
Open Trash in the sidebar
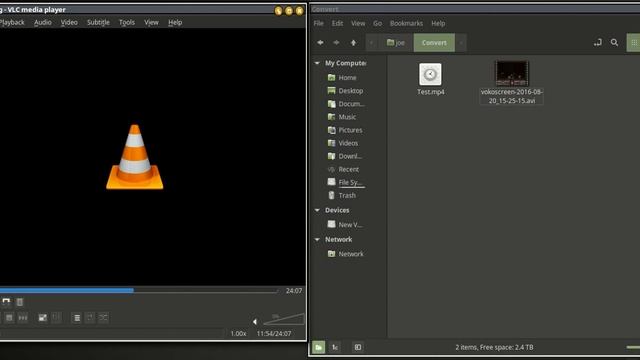pos(342,195)
